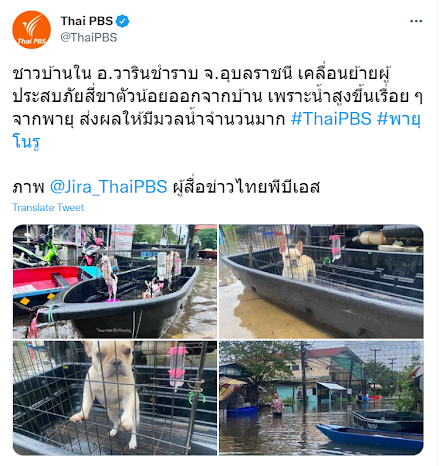Viewport: 440px width, 466px height.
Task: Open the Thai PBS profile avatar
Action: 32,30
